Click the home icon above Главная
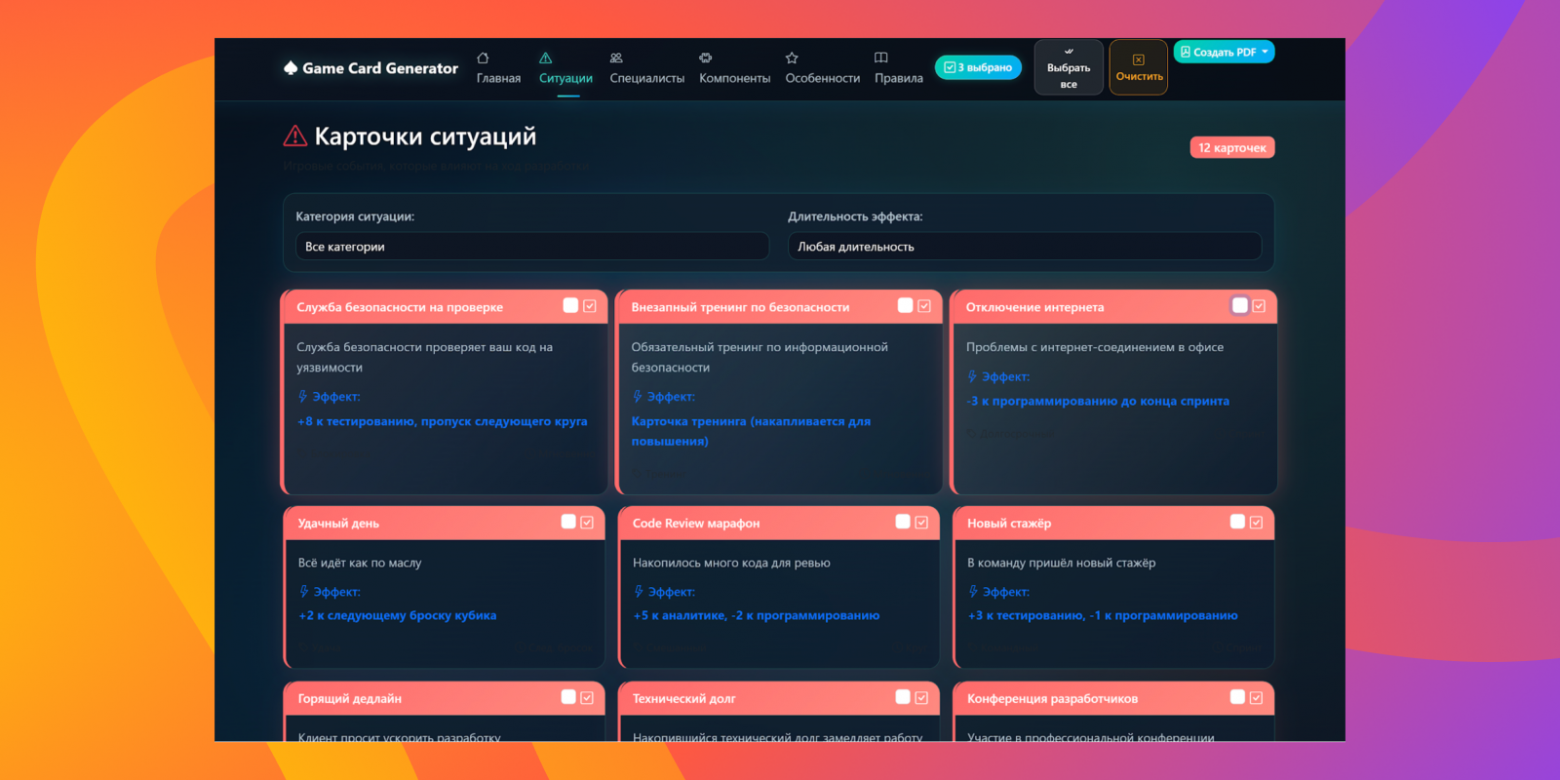The width and height of the screenshot is (1560, 780). pos(483,58)
